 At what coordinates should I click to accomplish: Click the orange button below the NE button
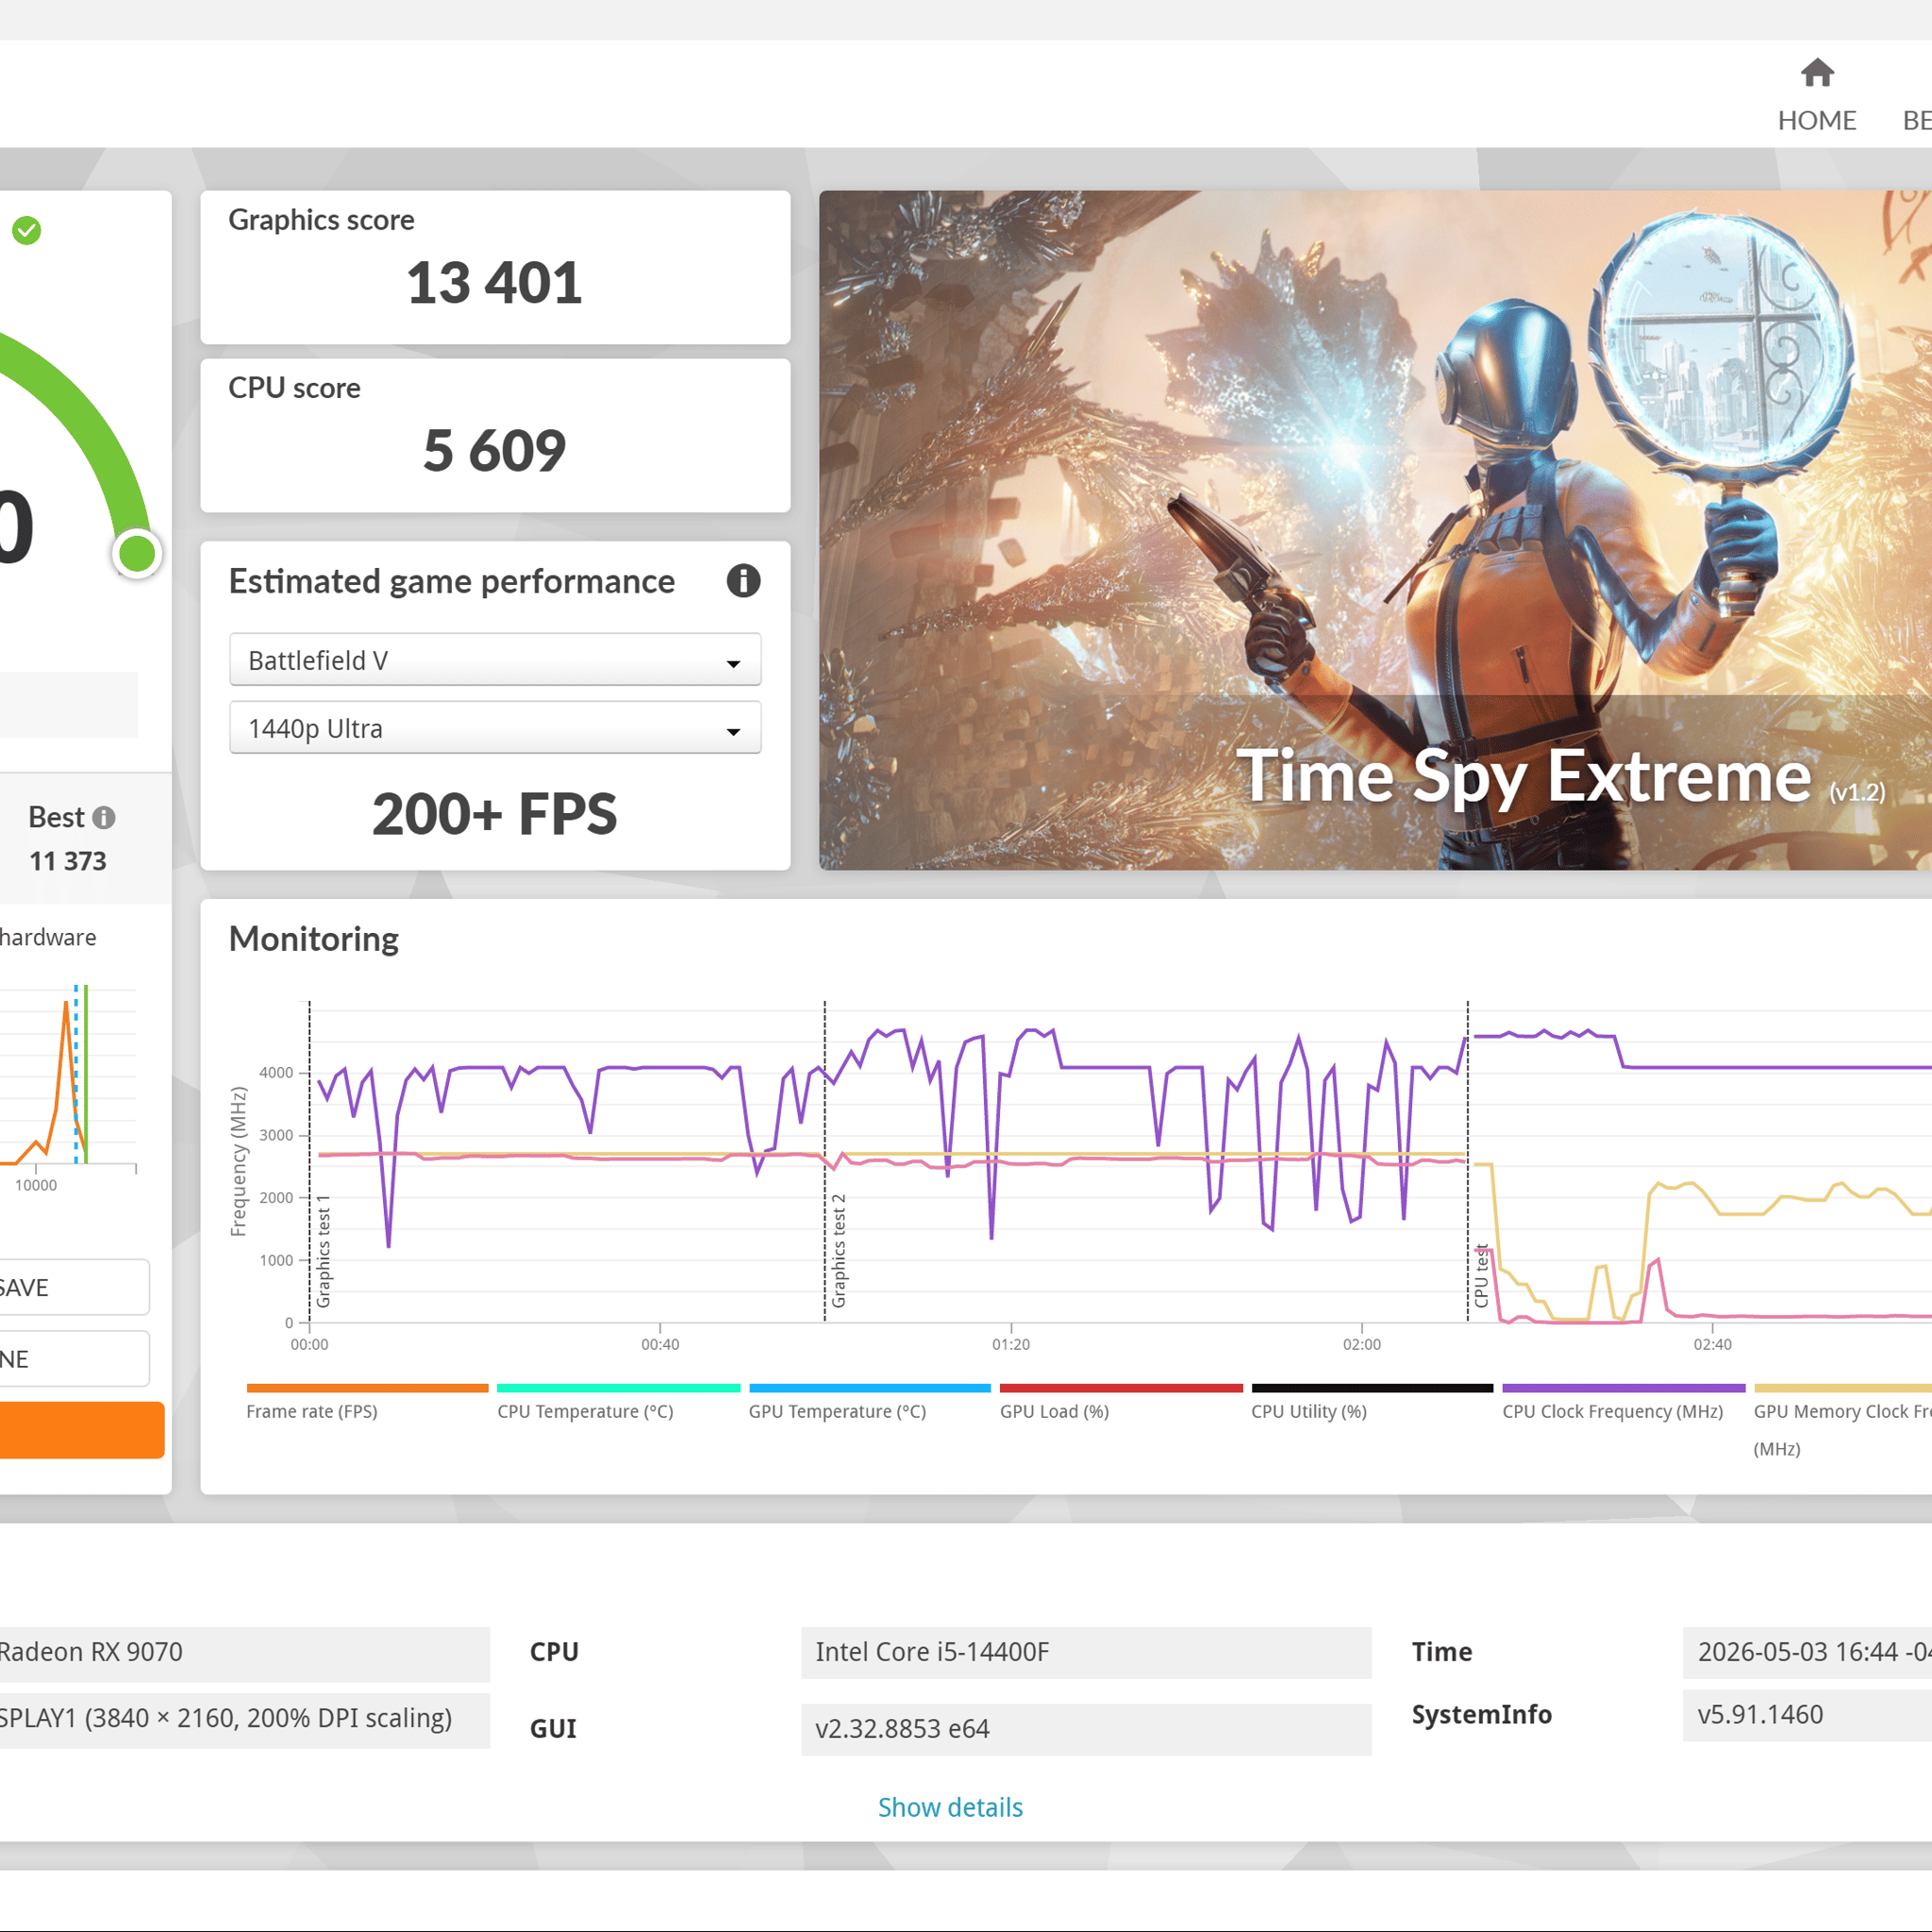(x=82, y=1430)
